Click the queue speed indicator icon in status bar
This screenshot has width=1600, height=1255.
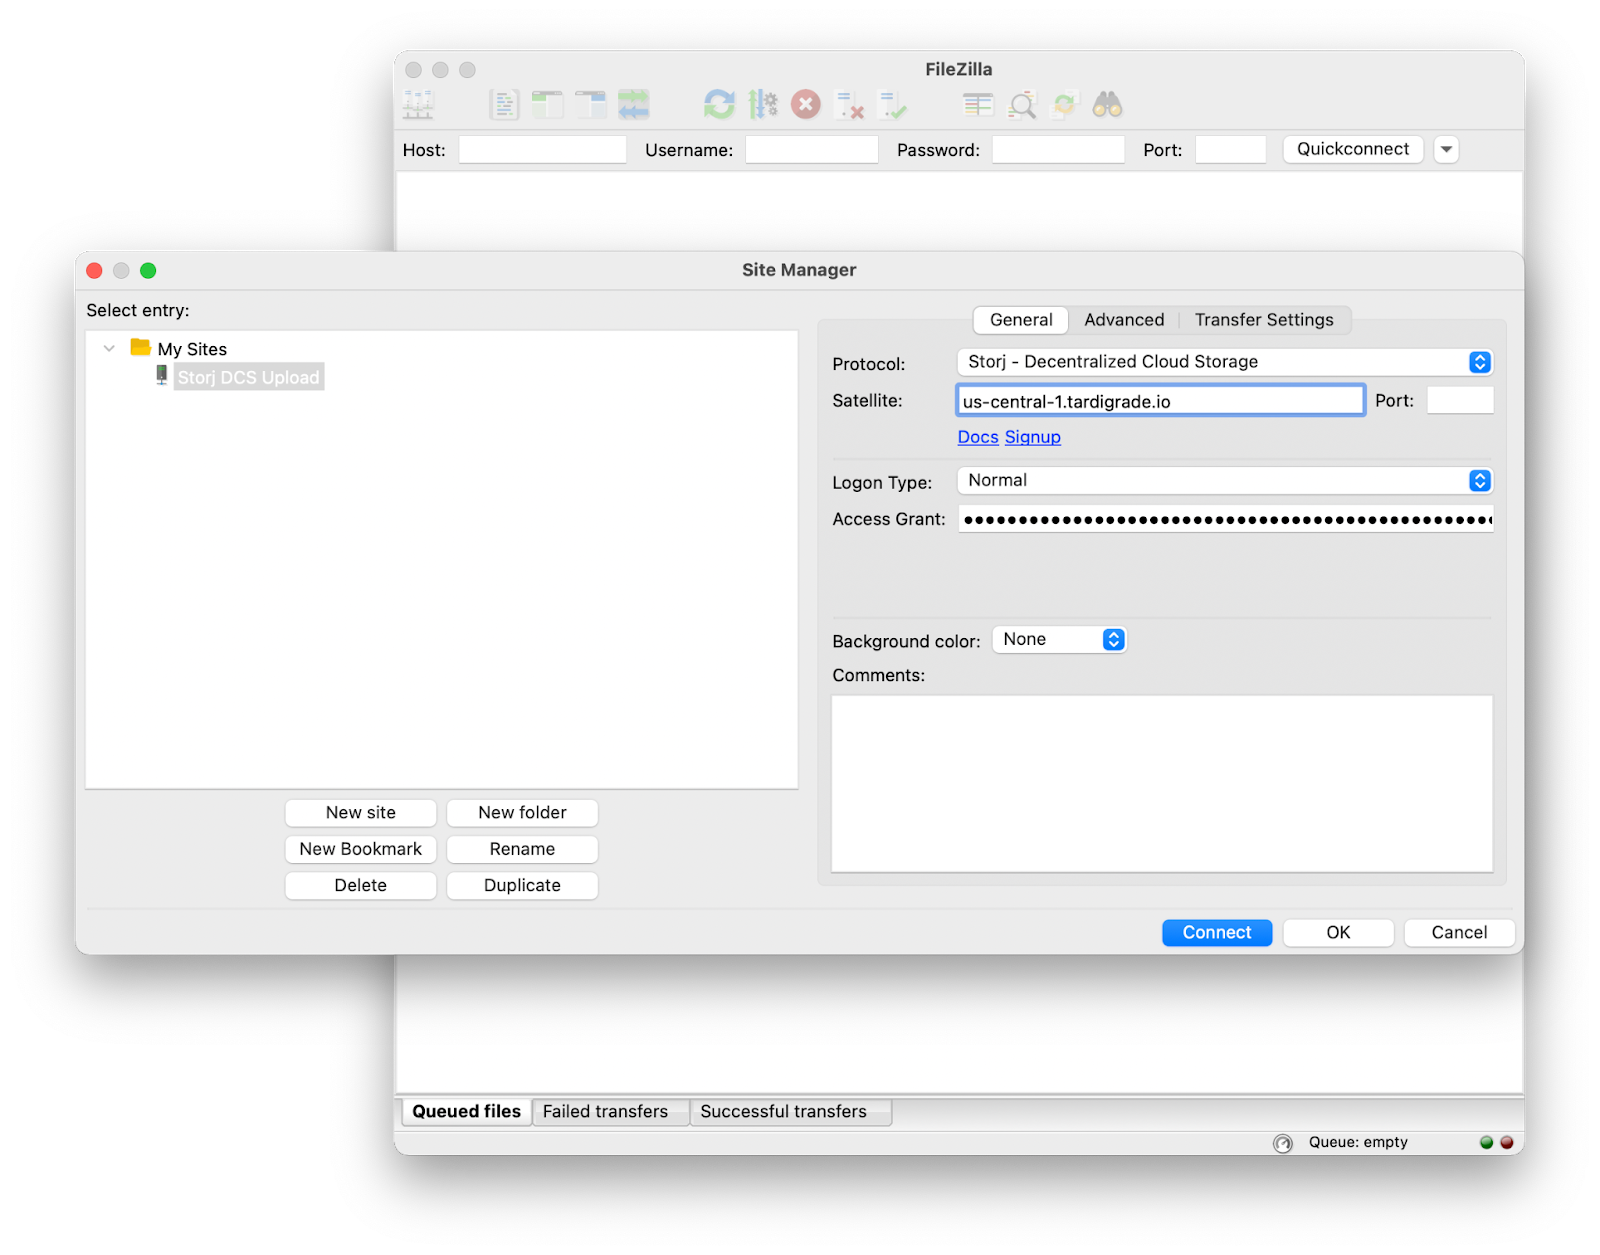(1283, 1143)
